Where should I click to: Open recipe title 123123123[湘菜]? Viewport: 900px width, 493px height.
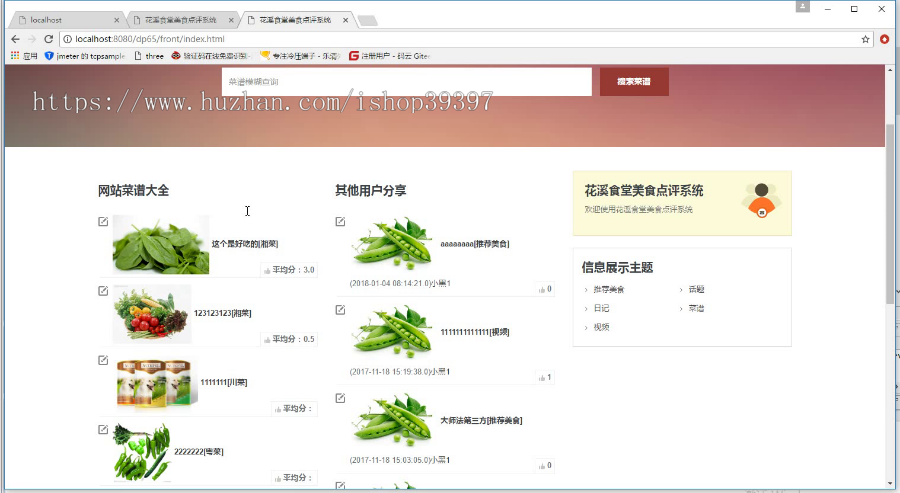click(223, 313)
